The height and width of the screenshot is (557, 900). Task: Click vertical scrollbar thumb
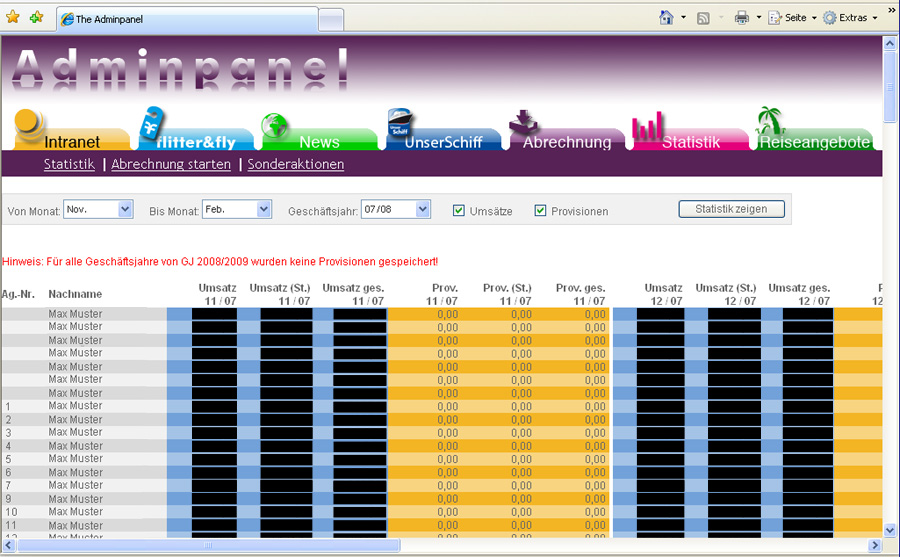click(x=890, y=87)
